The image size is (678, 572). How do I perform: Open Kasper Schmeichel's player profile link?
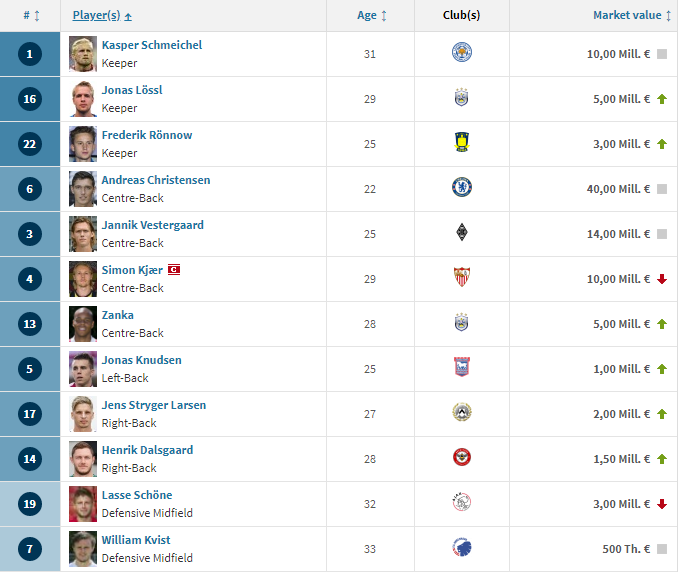(152, 45)
